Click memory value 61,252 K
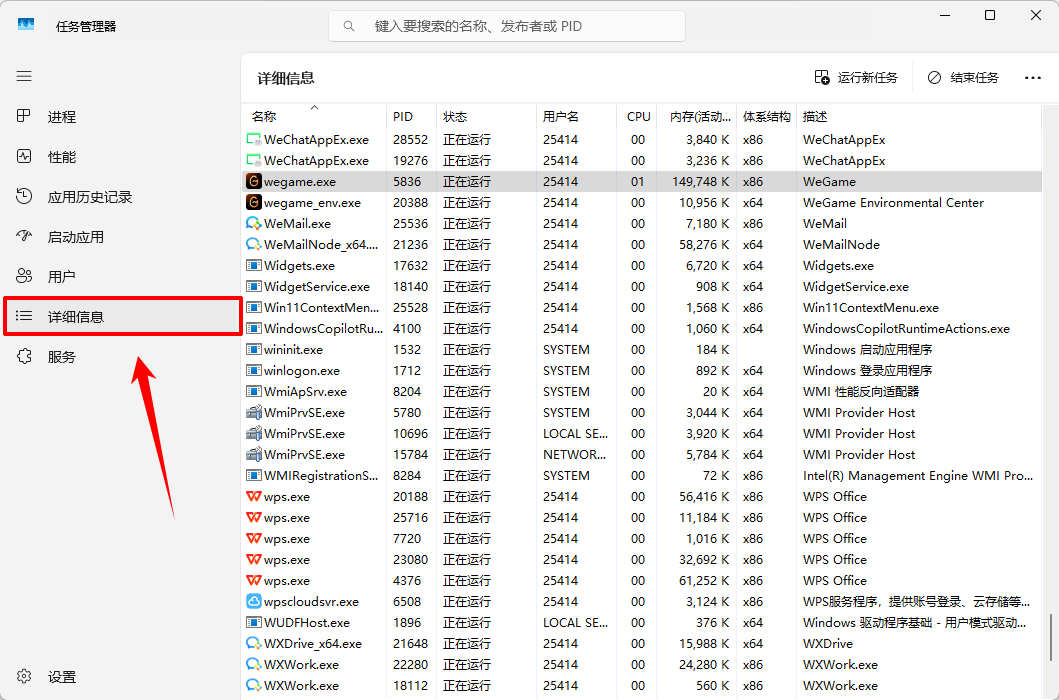Image resolution: width=1059 pixels, height=700 pixels. (704, 580)
